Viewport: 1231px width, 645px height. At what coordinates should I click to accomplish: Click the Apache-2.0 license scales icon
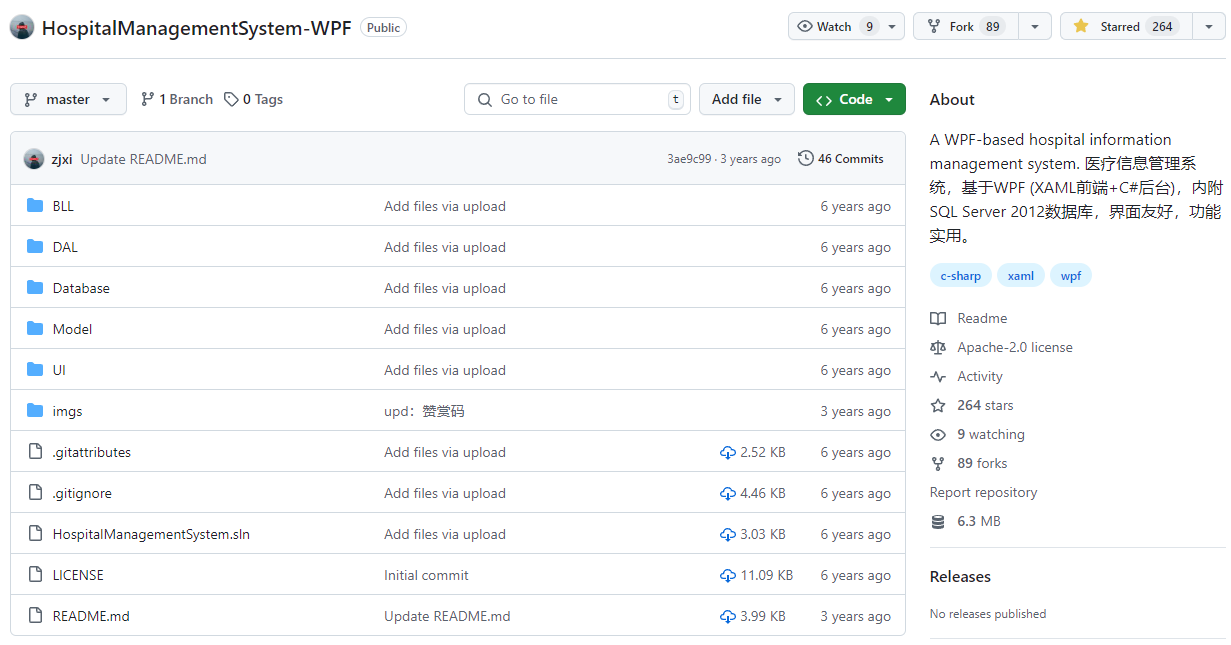(937, 347)
